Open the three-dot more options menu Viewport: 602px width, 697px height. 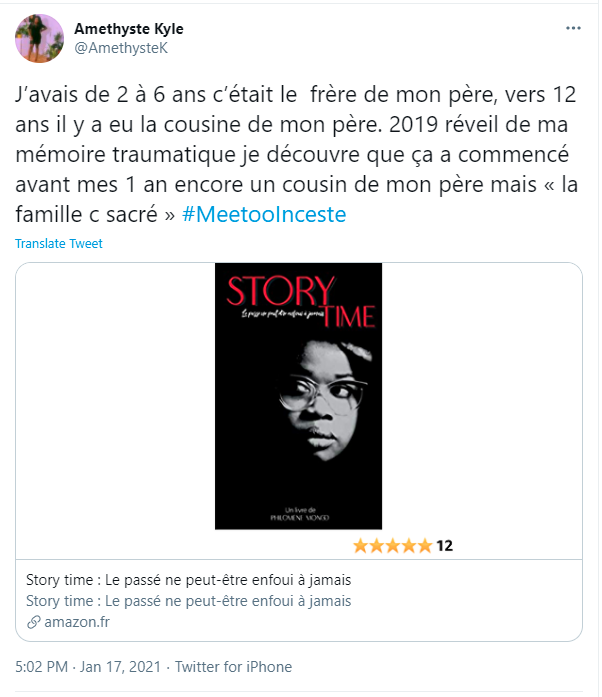573,28
